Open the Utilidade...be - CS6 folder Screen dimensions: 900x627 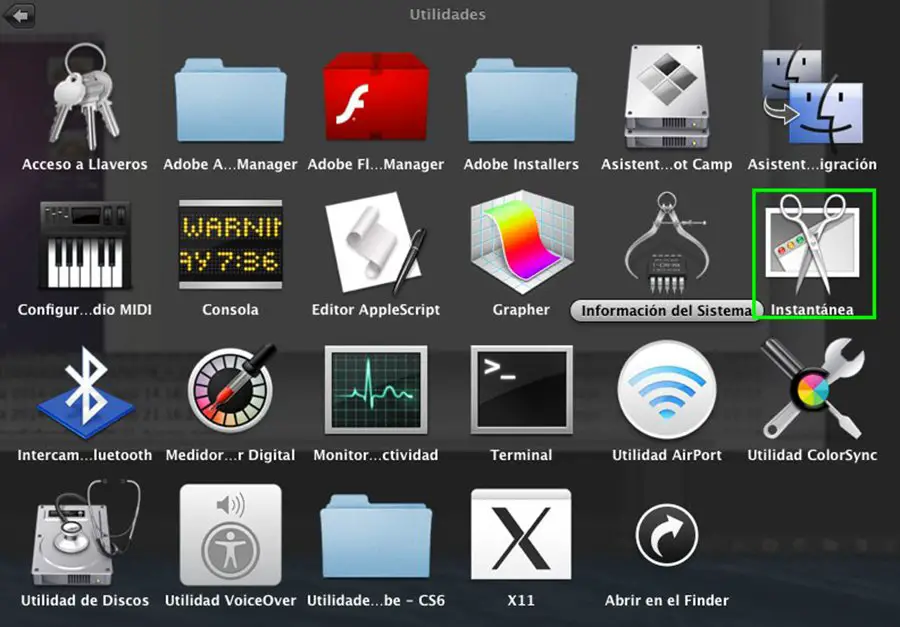376,536
